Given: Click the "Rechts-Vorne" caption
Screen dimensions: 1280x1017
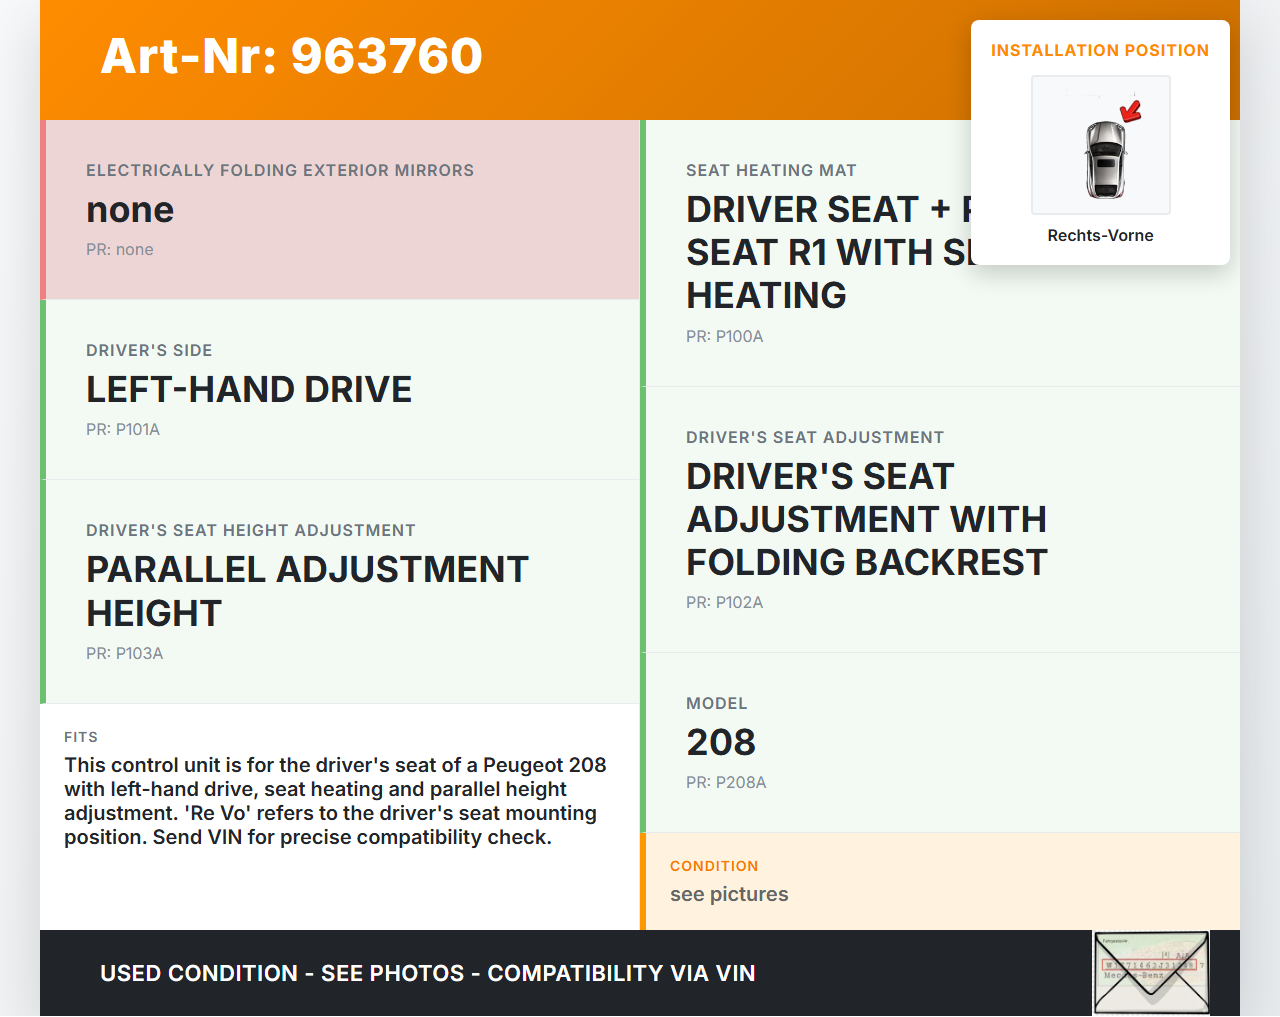Looking at the screenshot, I should 1100,236.
